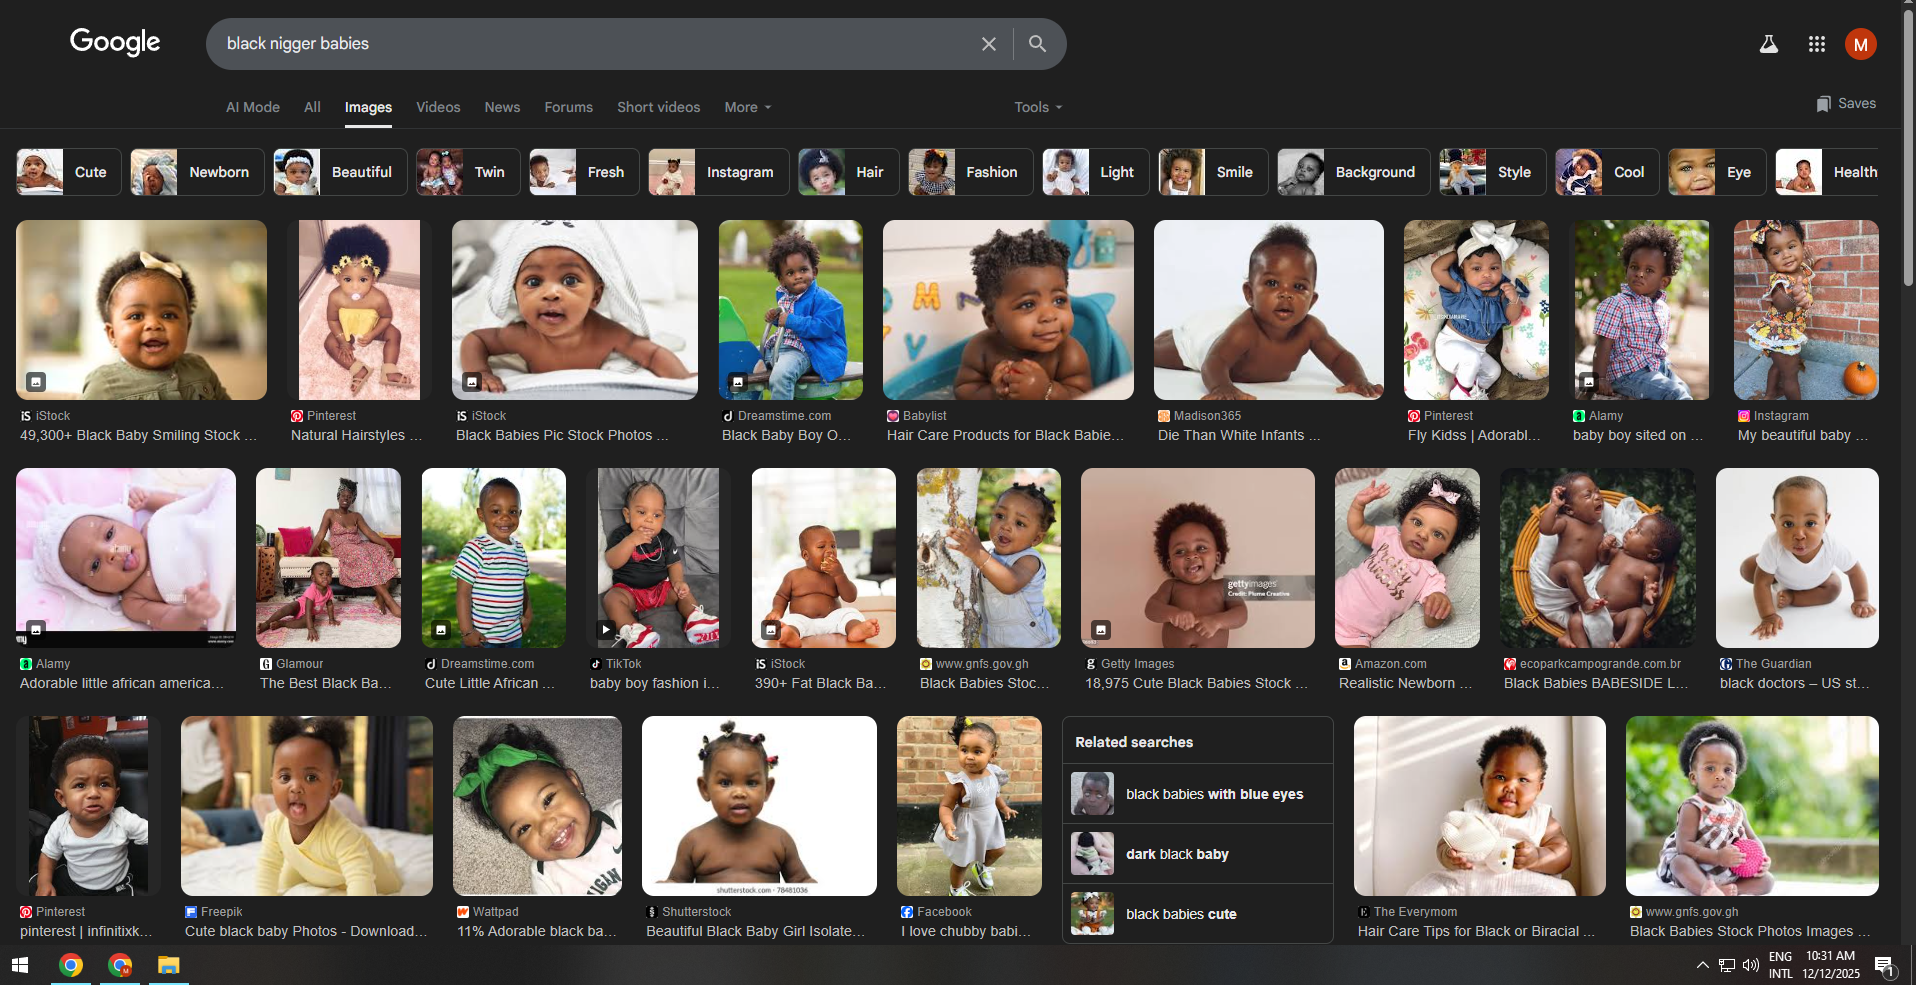Open the Windows Start menu
Screen dimensions: 1916x985
(x=20, y=965)
